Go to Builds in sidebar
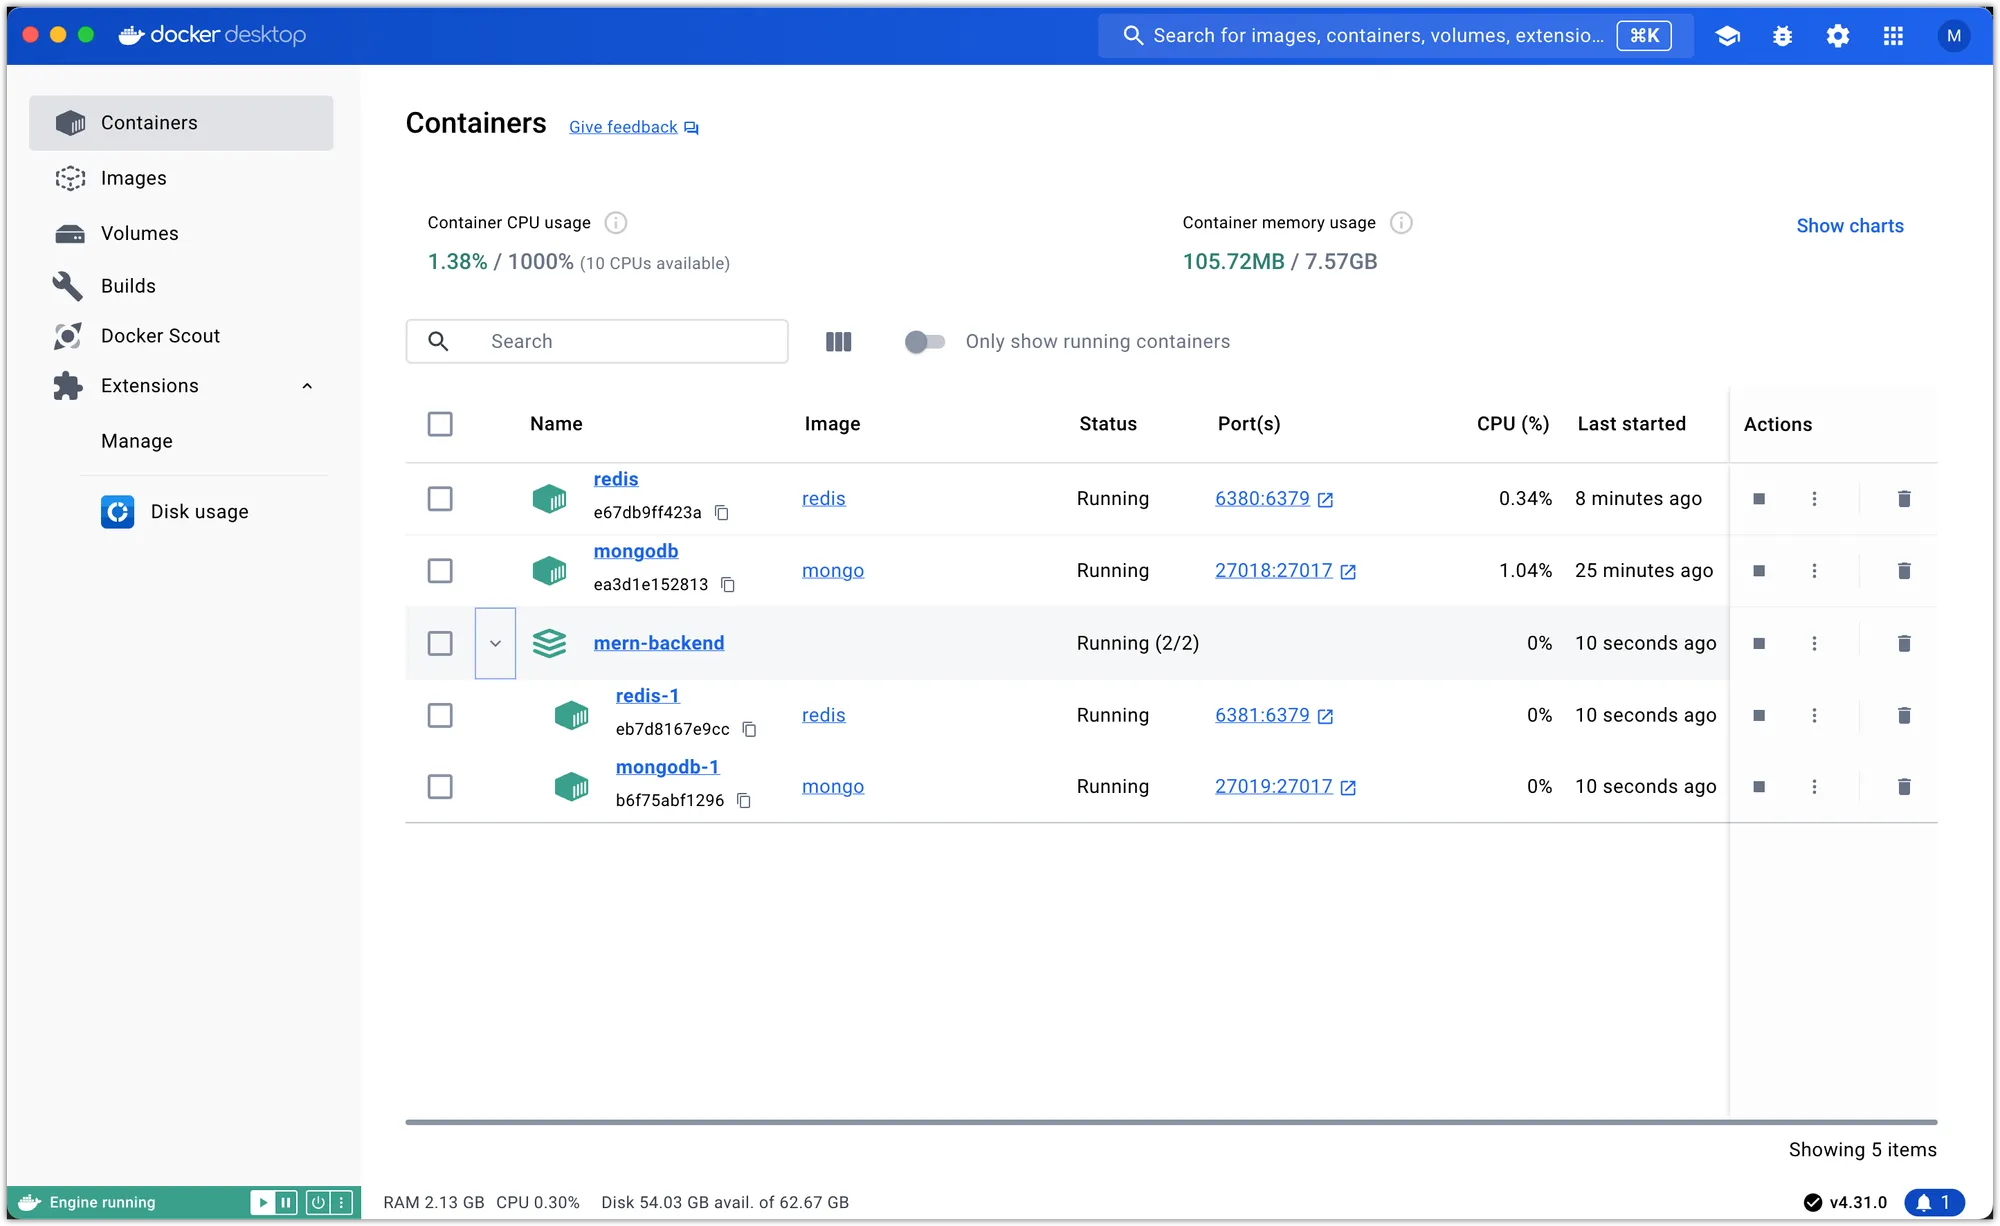The width and height of the screenshot is (2000, 1226). point(181,286)
